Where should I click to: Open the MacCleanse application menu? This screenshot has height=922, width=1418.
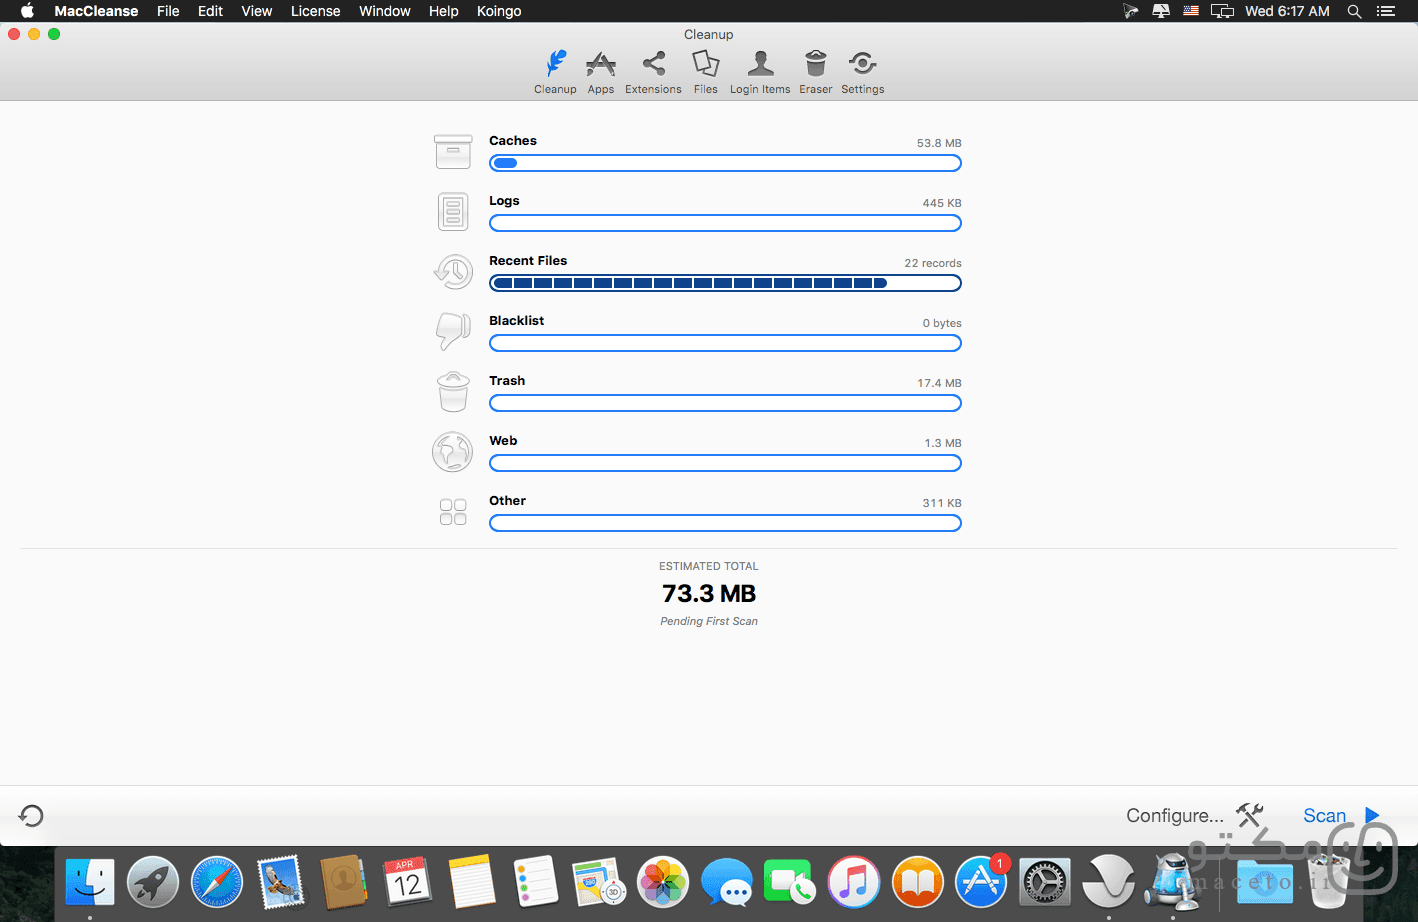click(x=96, y=11)
